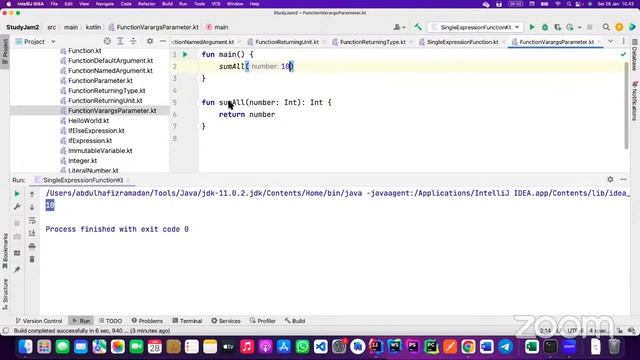The height and width of the screenshot is (360, 640).
Task: Open FunctionDefaultArgument.kt in project tree
Action: click(110, 60)
